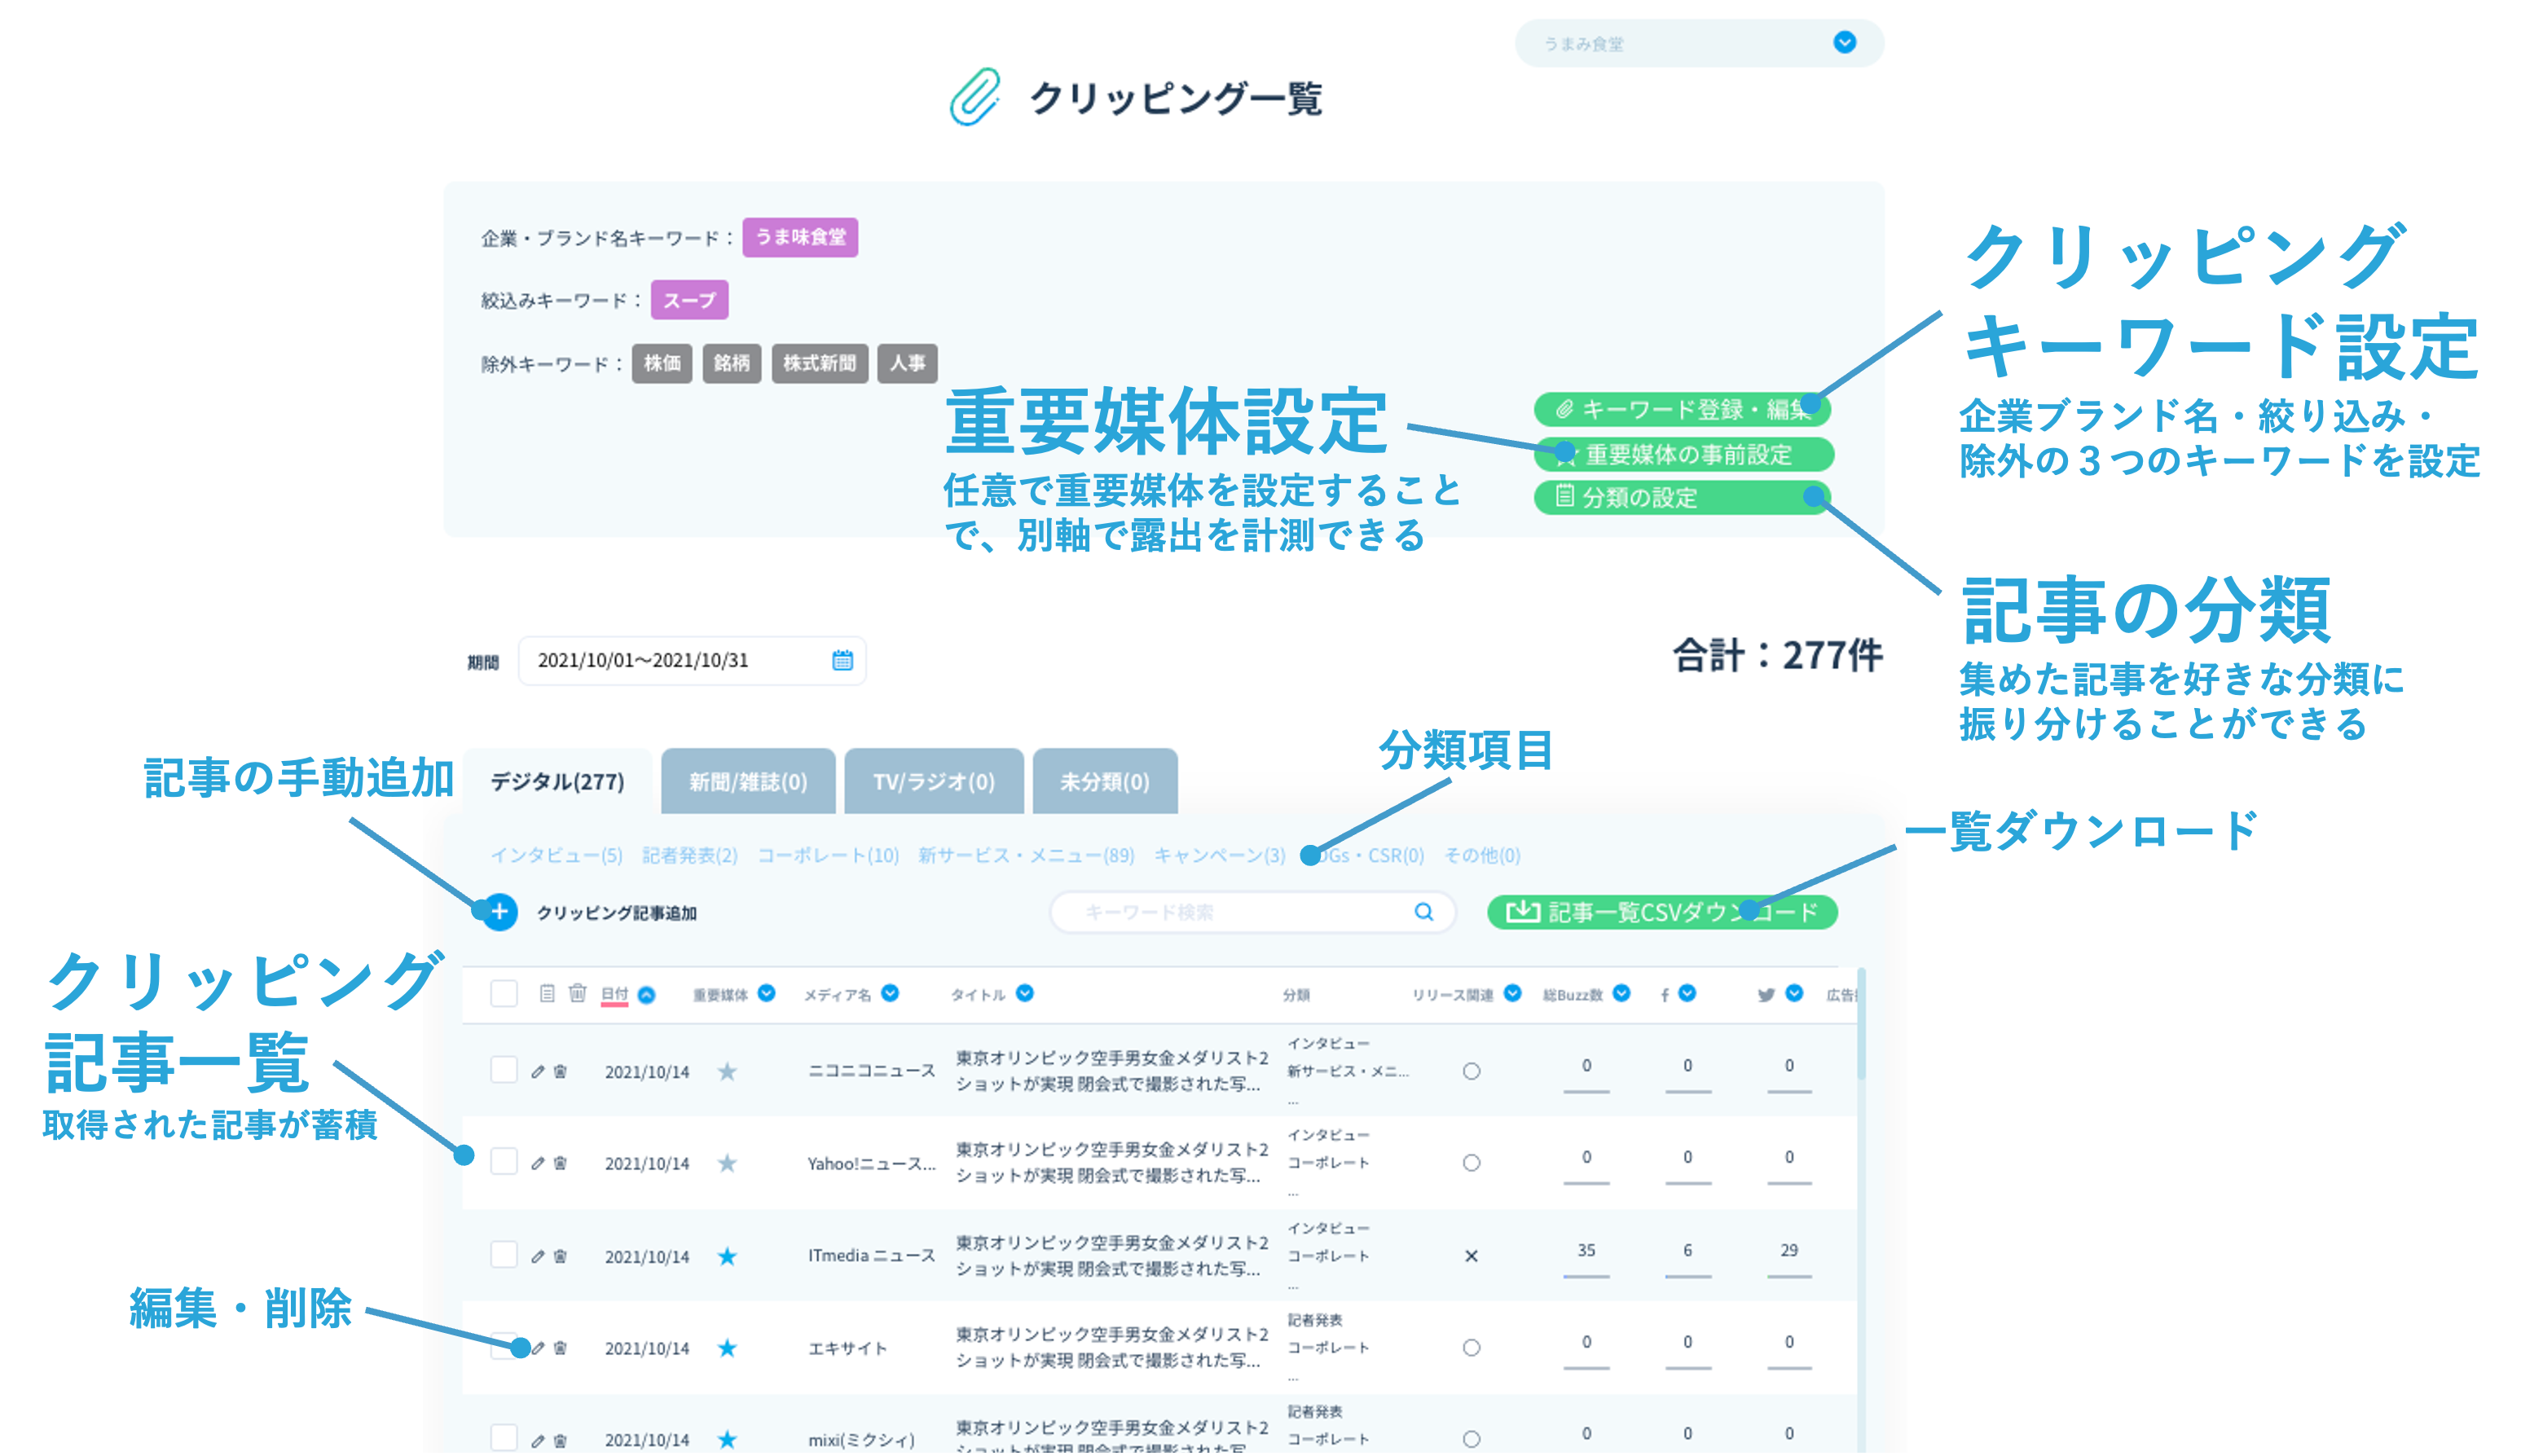Click trash icon for Yahoo!ニュース row

[x=561, y=1163]
